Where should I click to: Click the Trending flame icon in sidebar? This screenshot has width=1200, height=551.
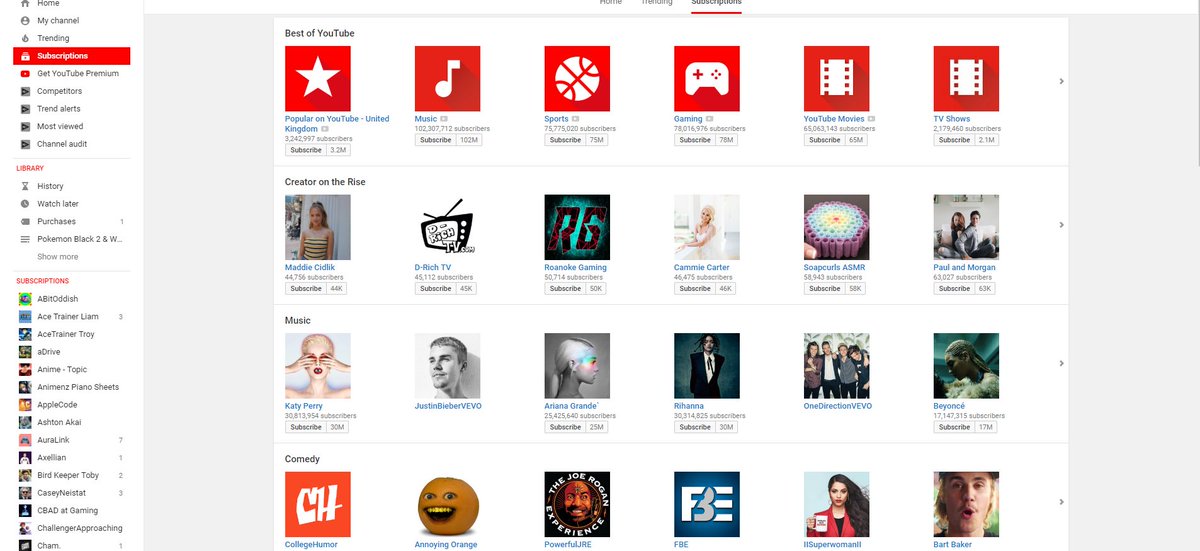click(26, 38)
